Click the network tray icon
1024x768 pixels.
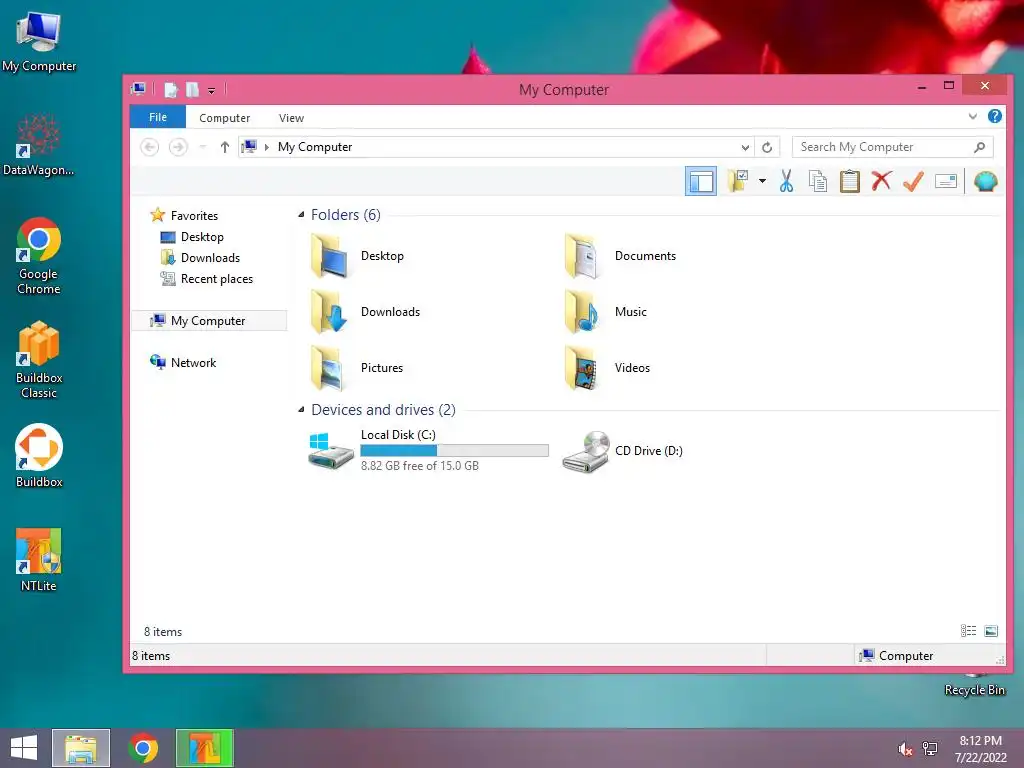click(930, 749)
